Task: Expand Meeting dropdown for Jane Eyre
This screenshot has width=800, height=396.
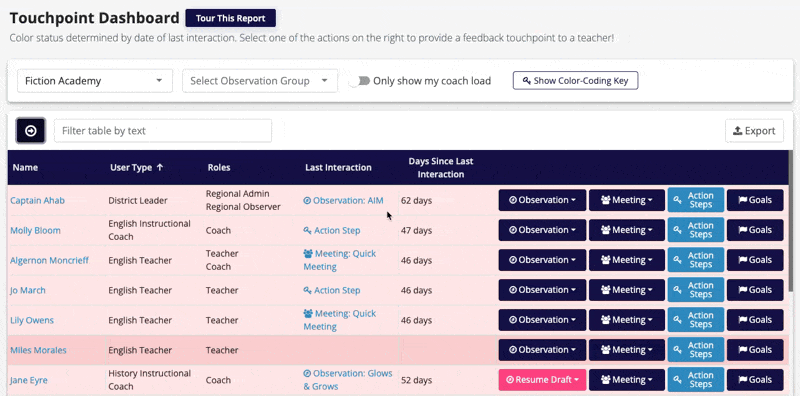Action: (x=627, y=380)
